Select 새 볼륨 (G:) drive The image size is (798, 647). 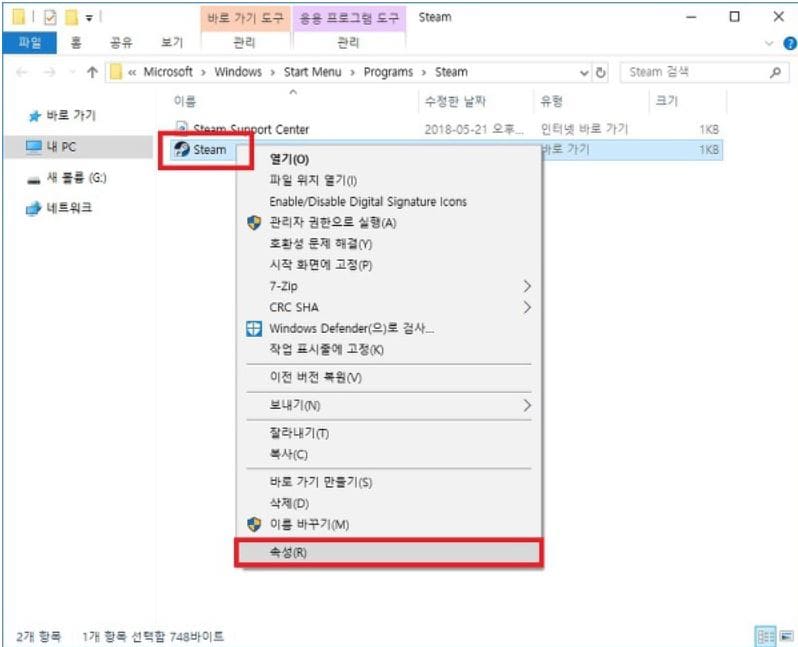tap(76, 178)
